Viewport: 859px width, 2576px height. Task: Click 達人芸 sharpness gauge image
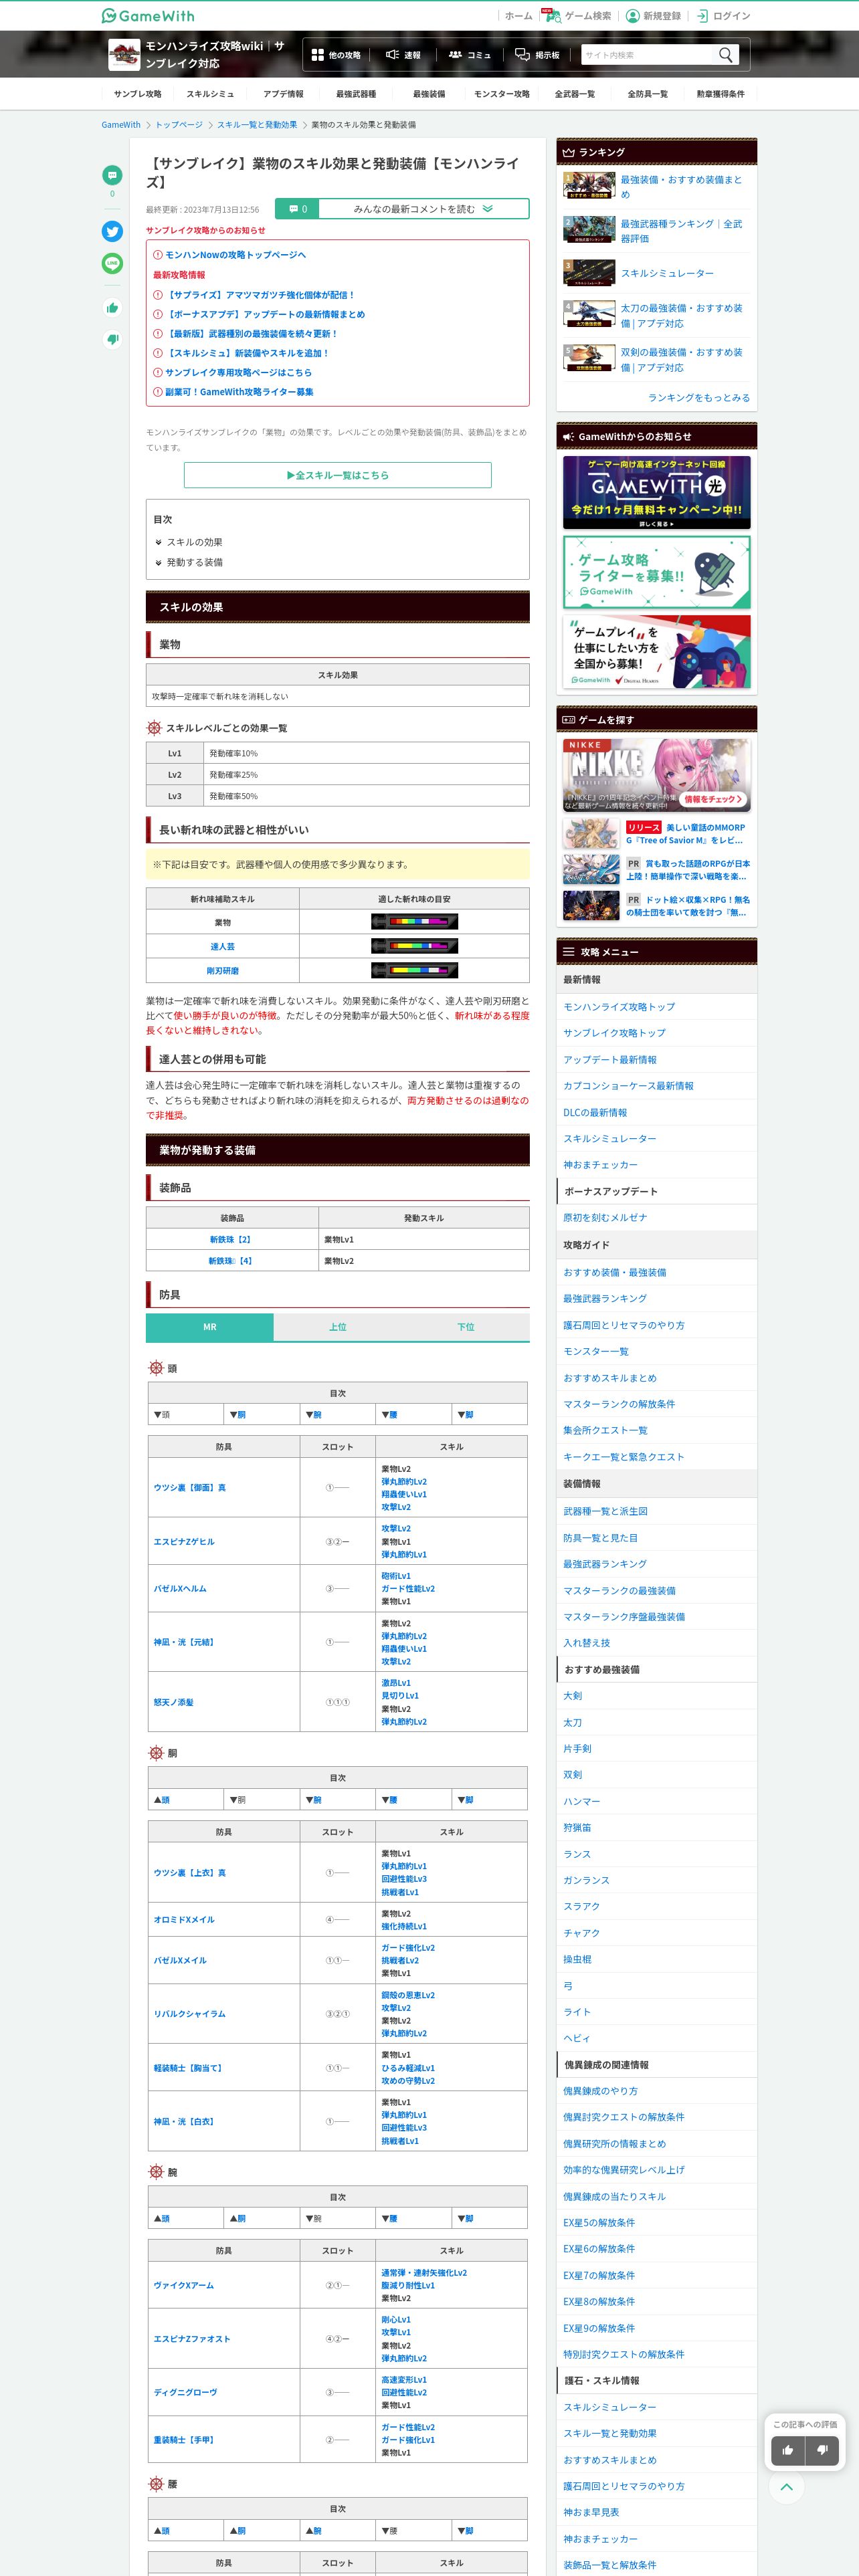(414, 946)
